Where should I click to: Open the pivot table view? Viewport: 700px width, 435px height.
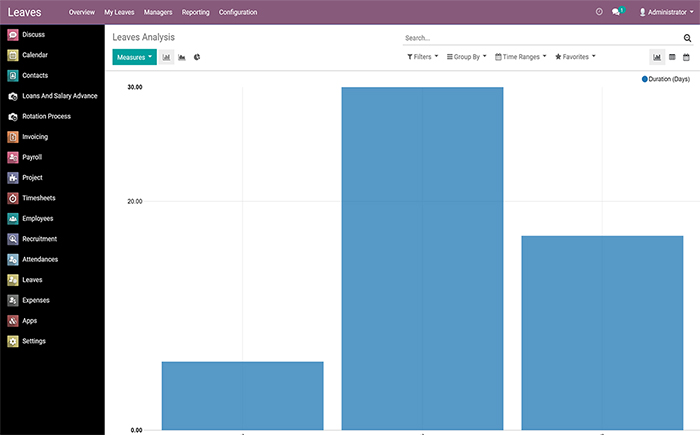click(x=672, y=57)
